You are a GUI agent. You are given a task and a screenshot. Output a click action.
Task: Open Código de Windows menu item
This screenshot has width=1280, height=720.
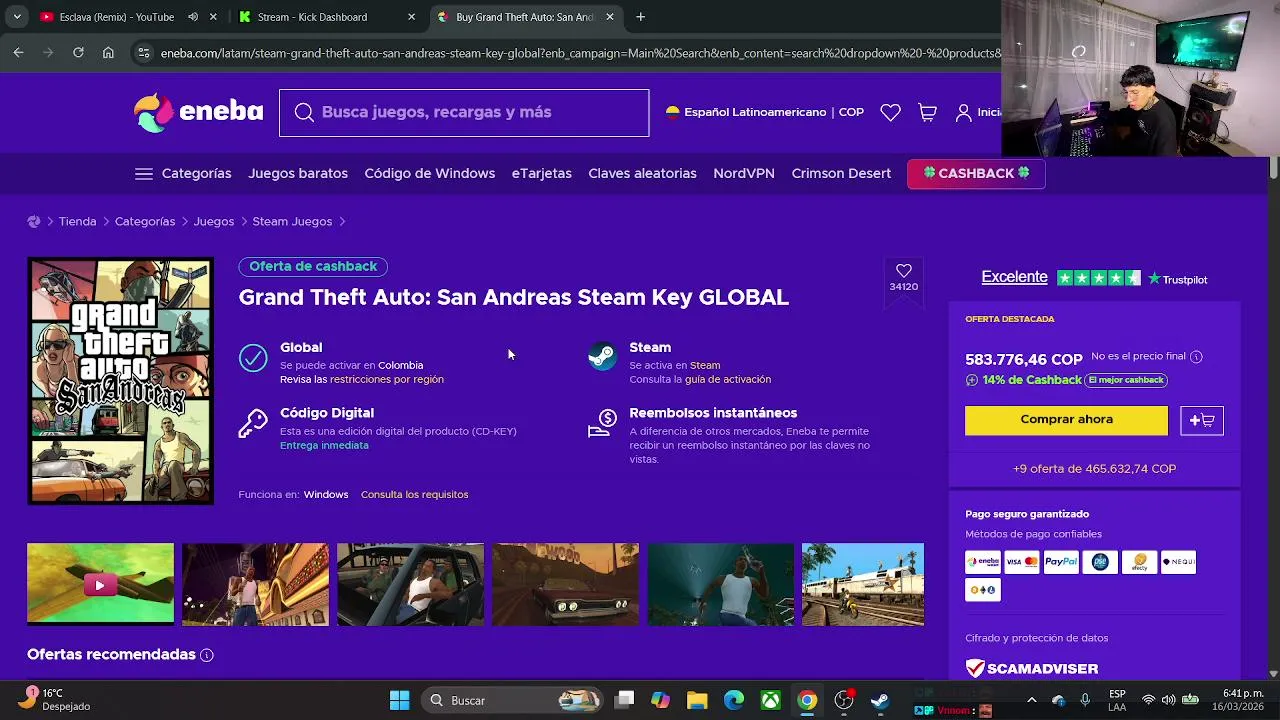tap(430, 174)
